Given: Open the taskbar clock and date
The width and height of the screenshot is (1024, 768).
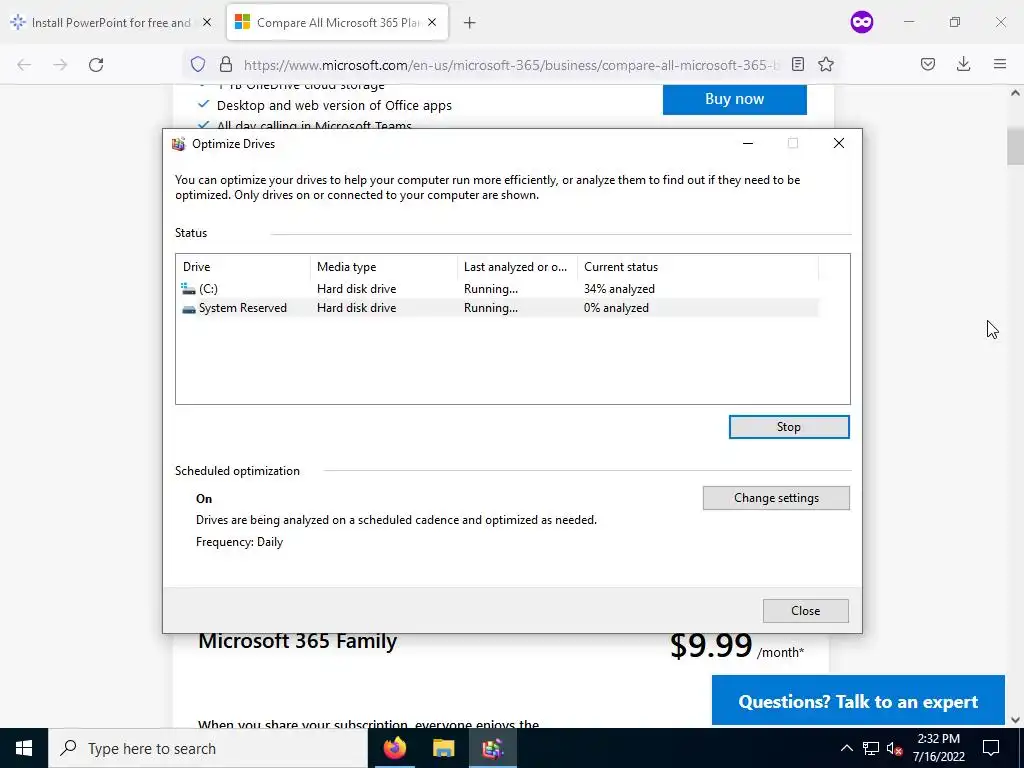Looking at the screenshot, I should [x=938, y=748].
